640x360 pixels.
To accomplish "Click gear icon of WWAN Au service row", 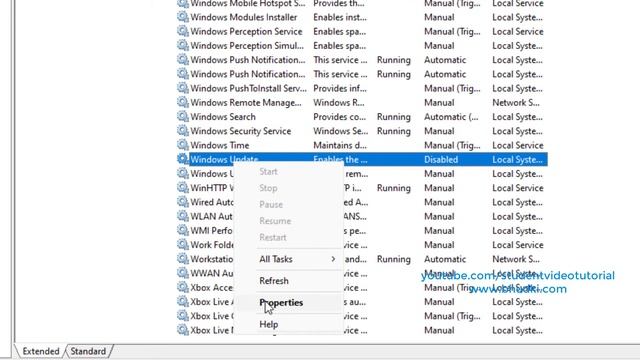I will click(182, 273).
